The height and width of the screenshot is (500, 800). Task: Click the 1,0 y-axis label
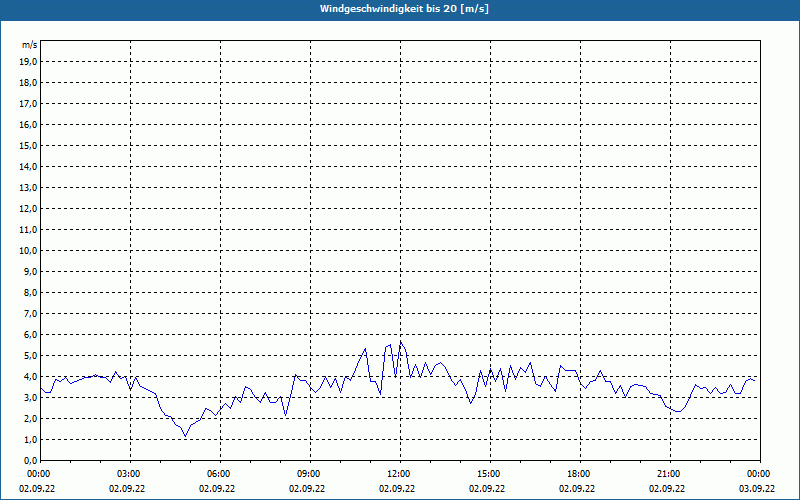(31, 440)
